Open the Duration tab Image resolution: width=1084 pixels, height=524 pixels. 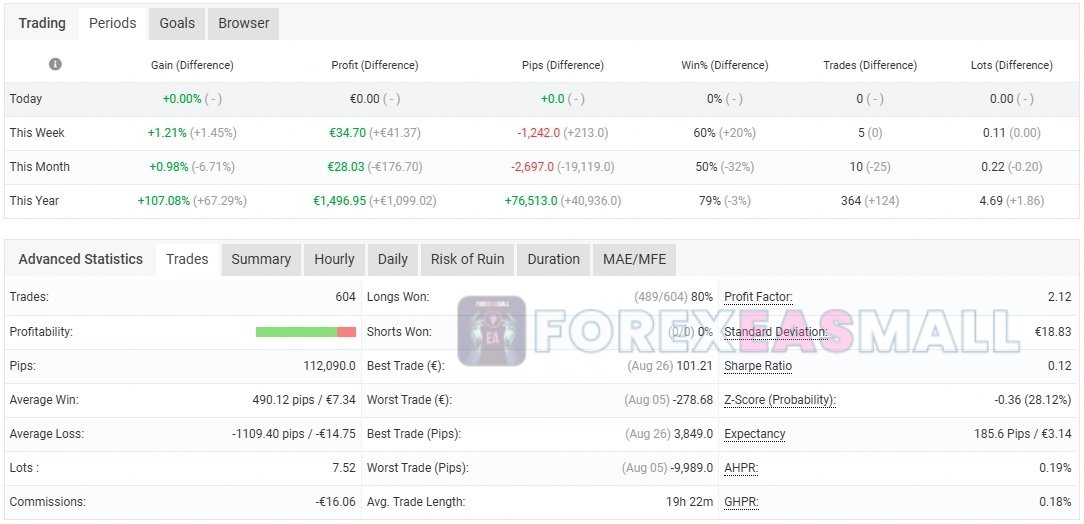point(554,259)
